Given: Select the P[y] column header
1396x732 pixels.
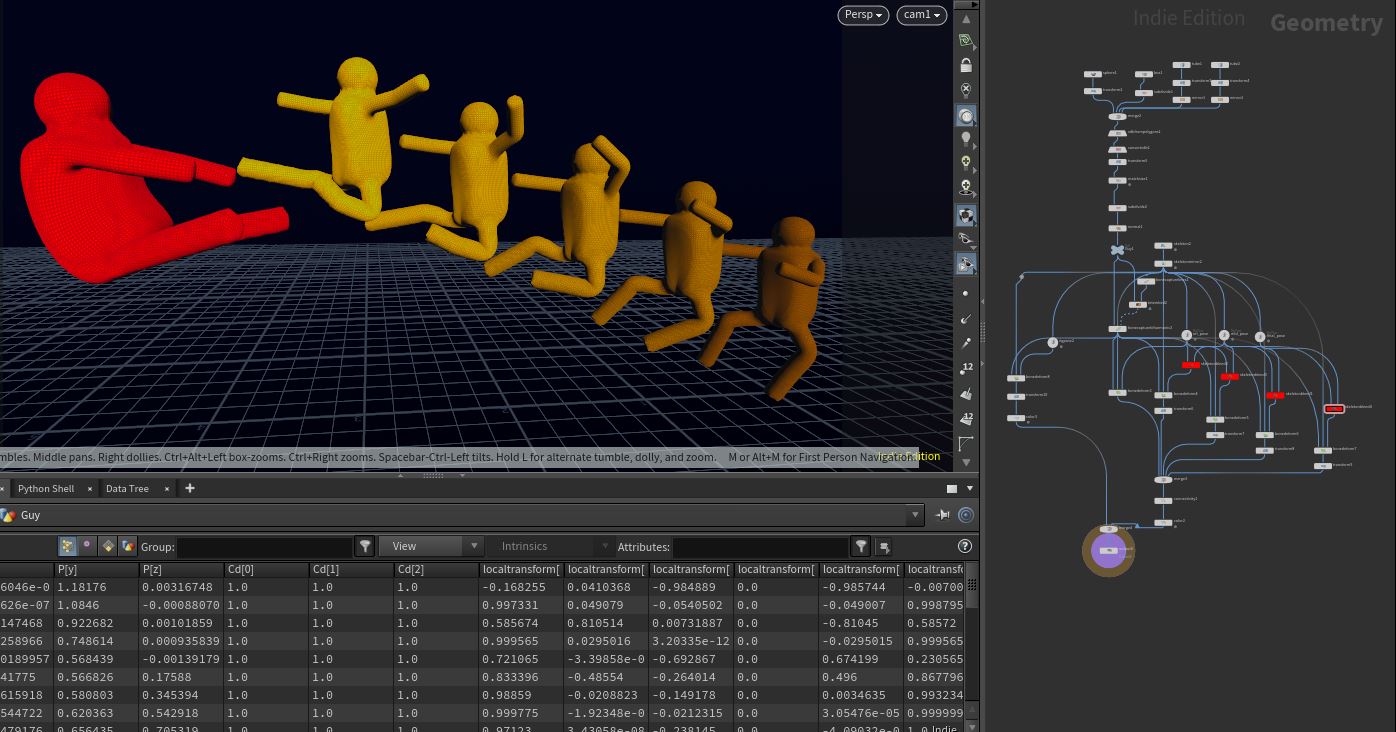Looking at the screenshot, I should click(96, 570).
